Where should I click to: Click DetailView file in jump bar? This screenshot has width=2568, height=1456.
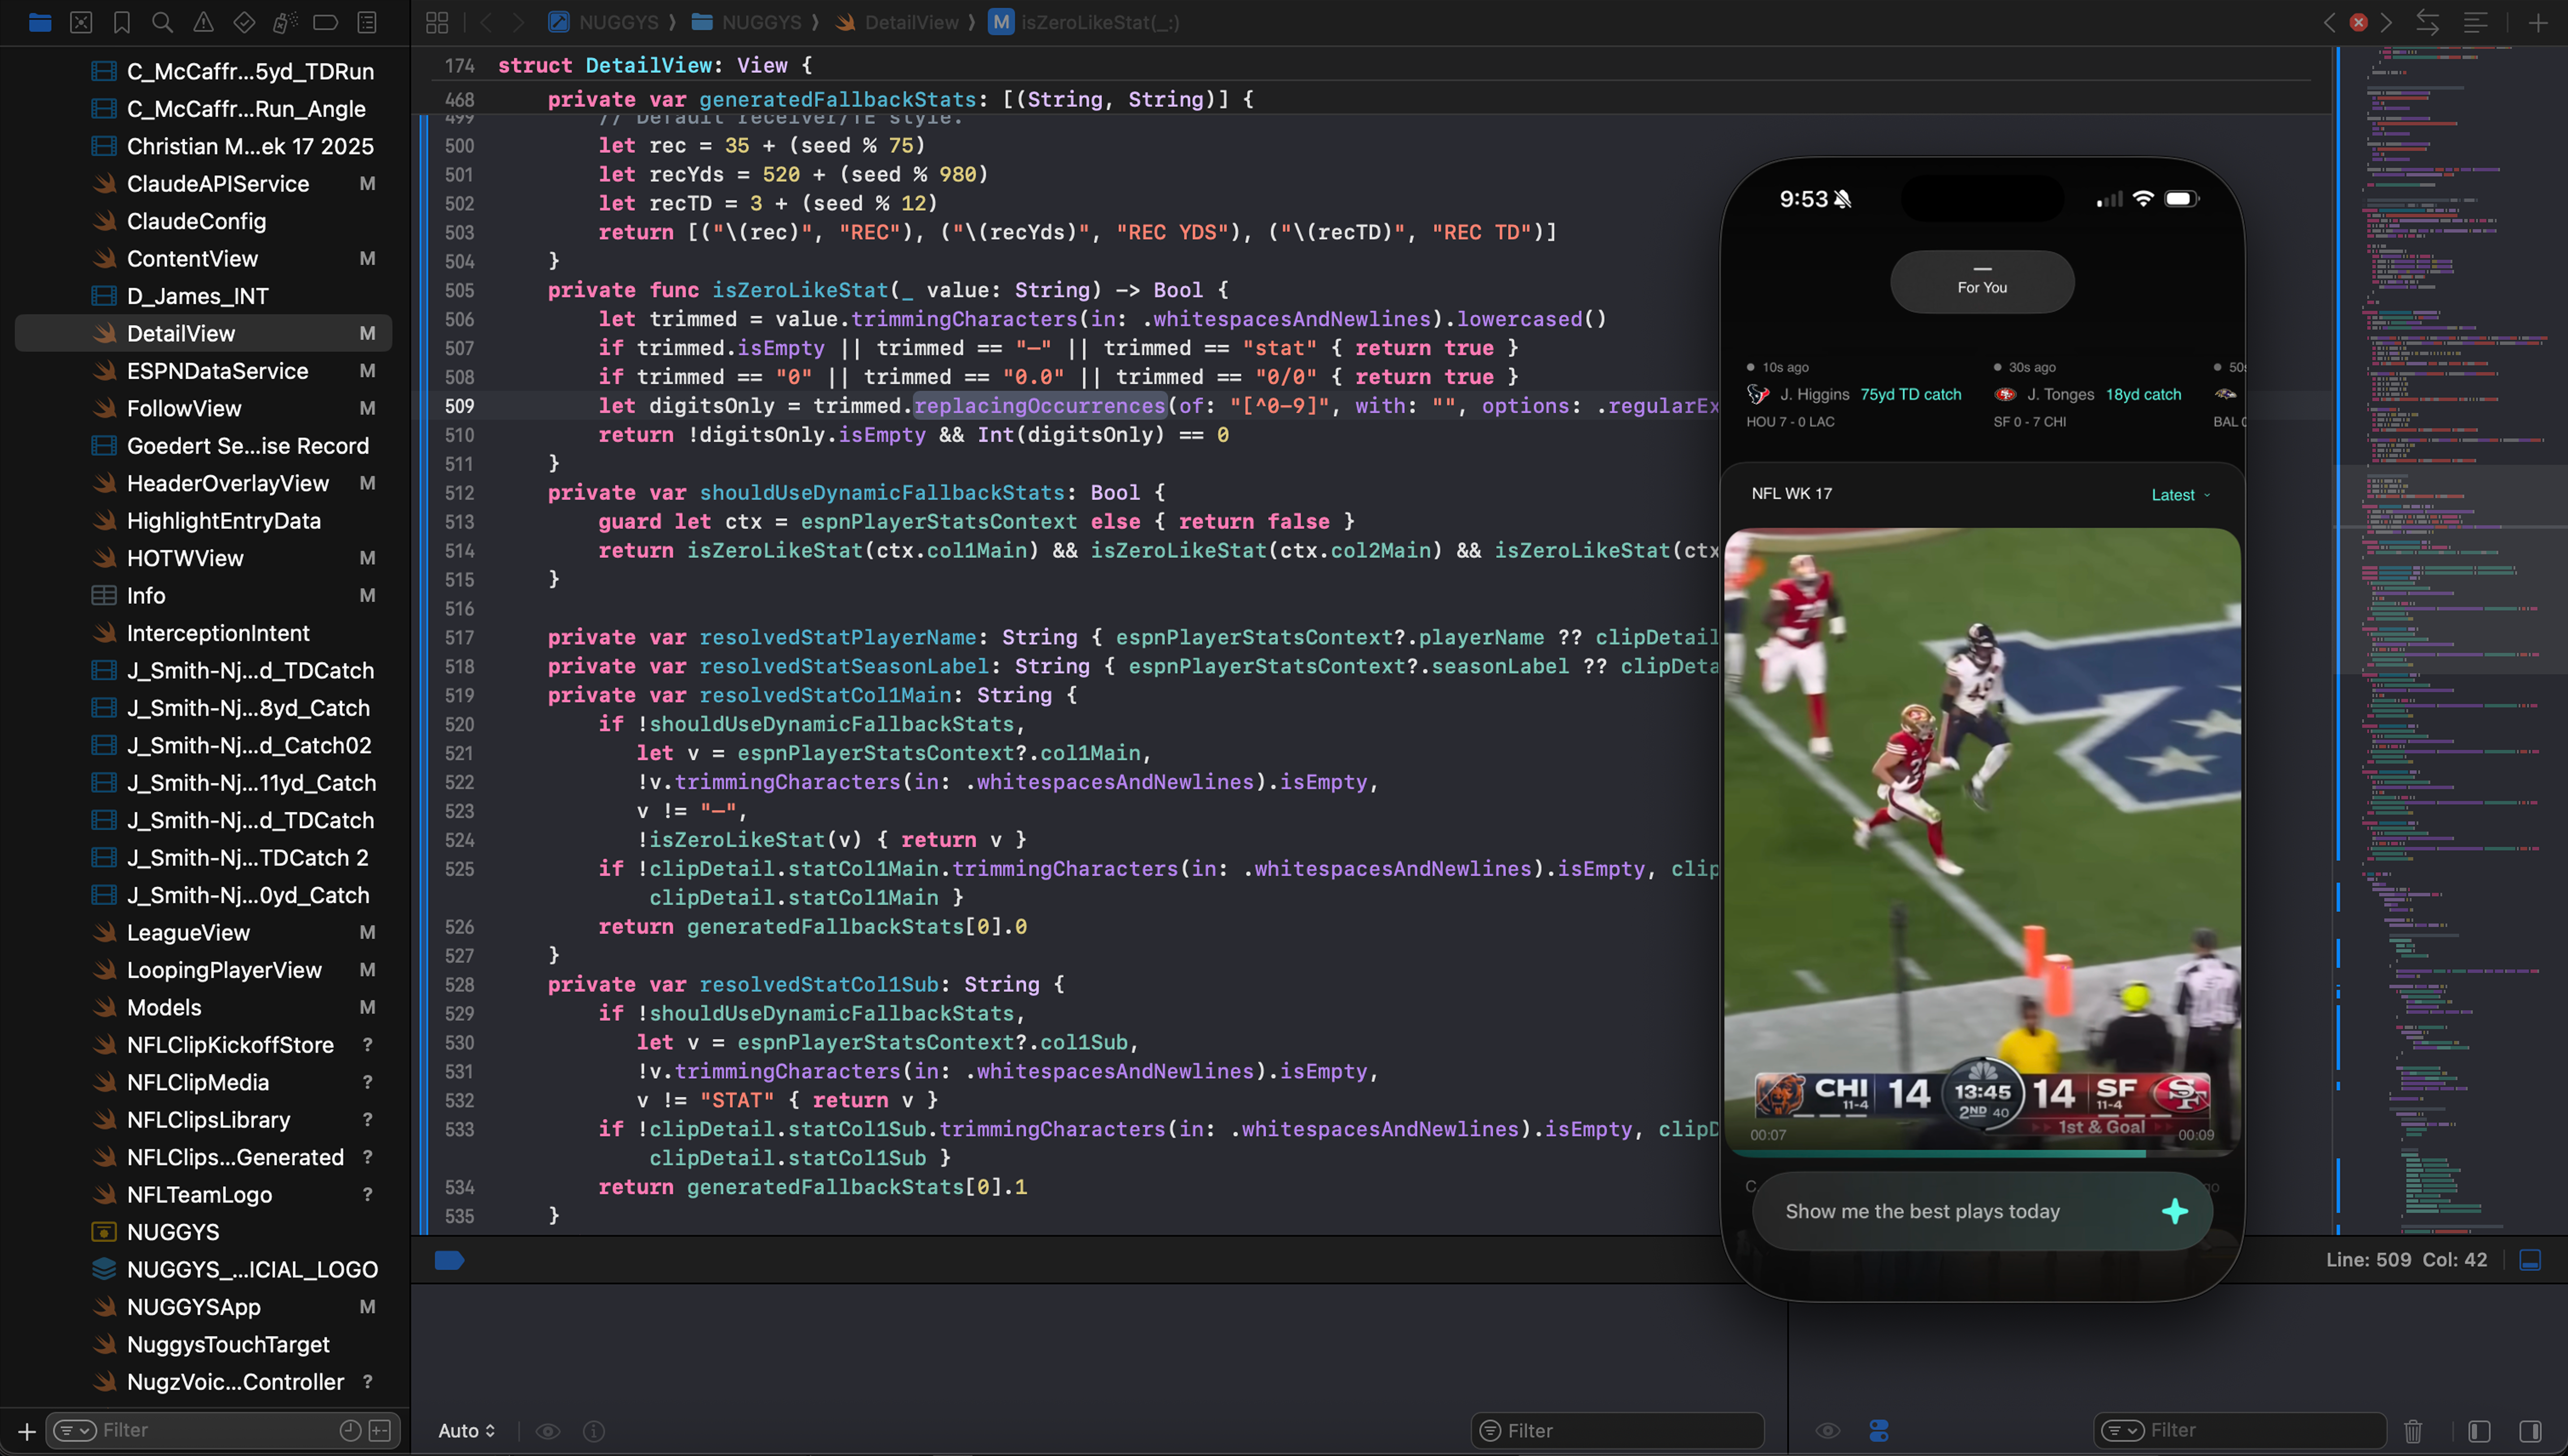click(x=897, y=22)
